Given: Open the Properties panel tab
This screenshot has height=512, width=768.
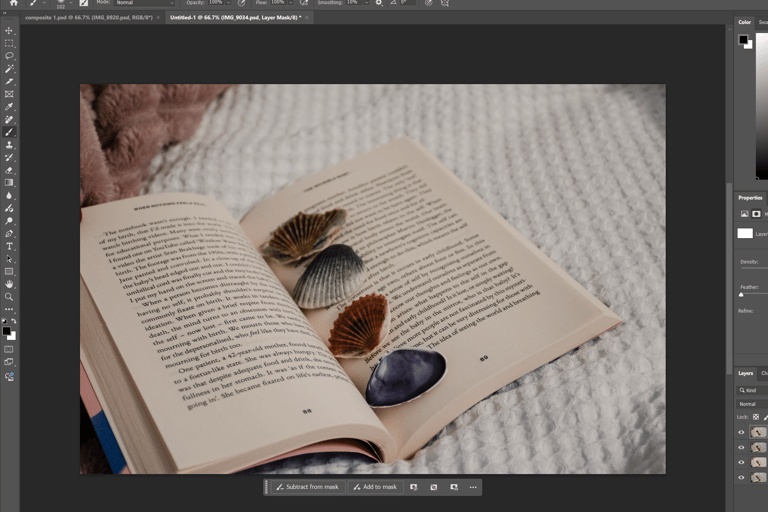Looking at the screenshot, I should tap(750, 198).
